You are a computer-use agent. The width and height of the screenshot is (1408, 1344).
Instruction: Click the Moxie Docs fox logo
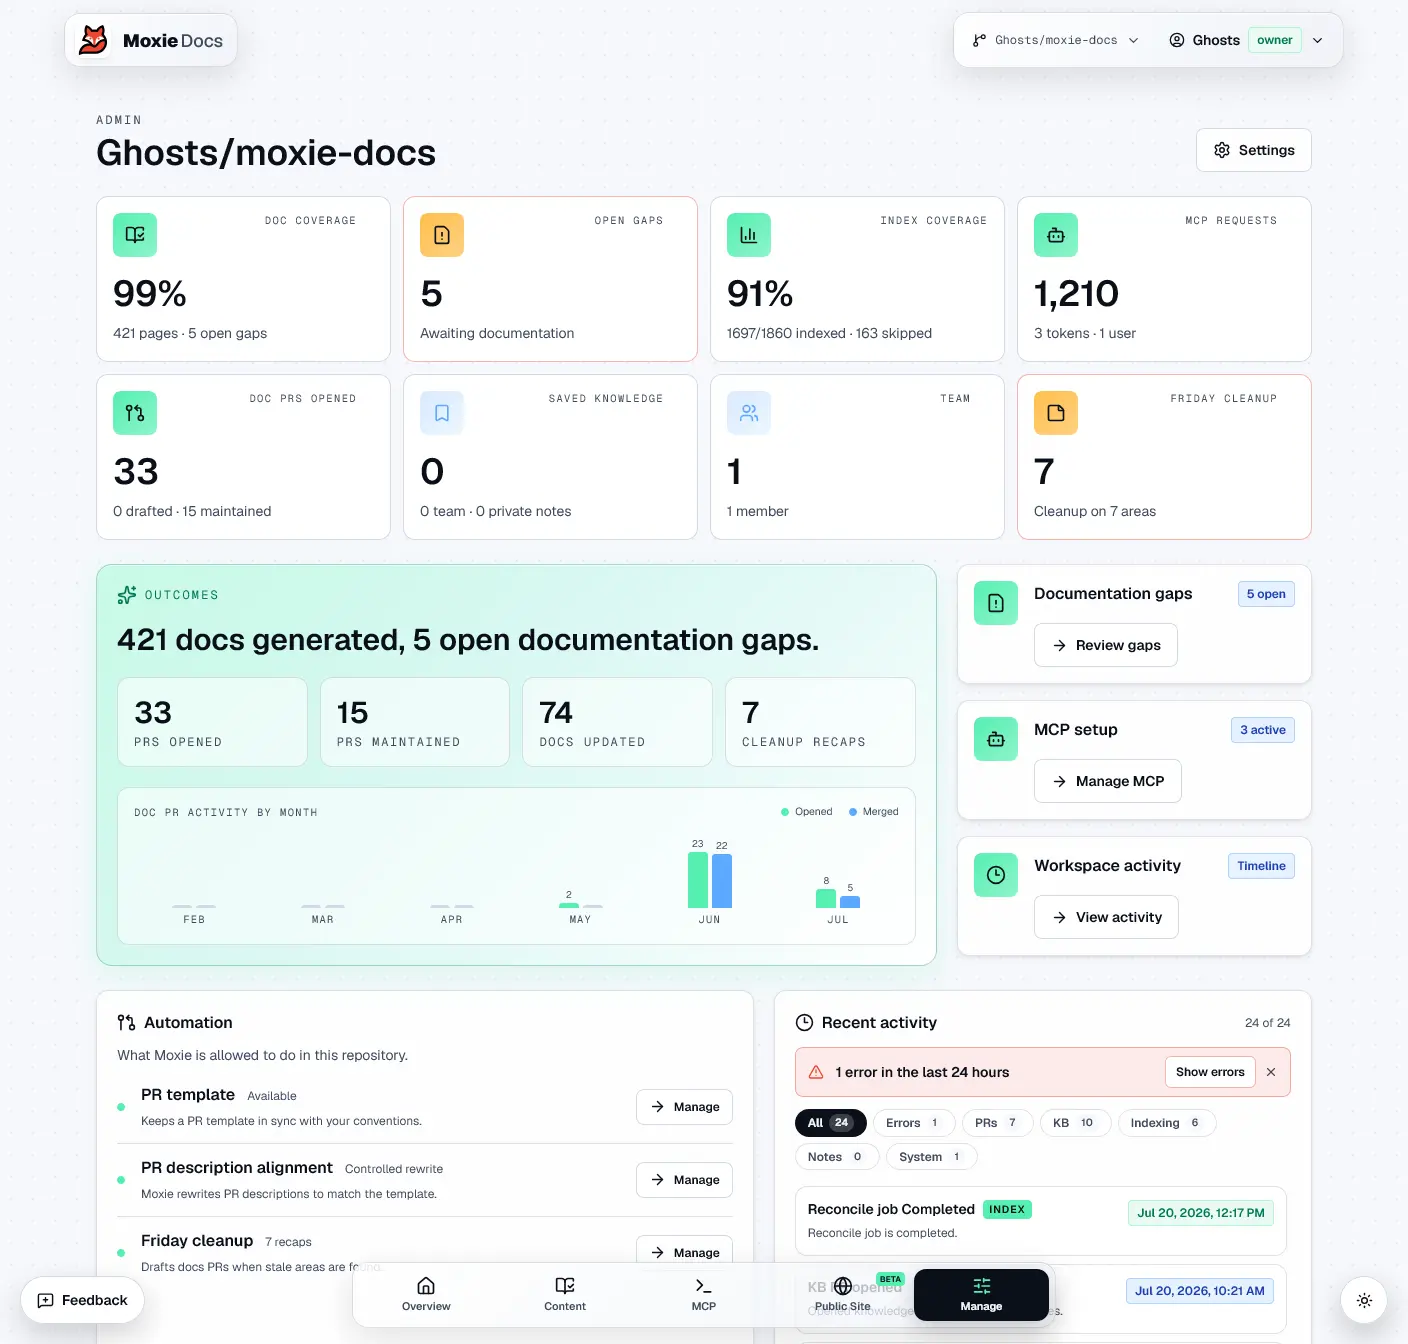[x=94, y=40]
